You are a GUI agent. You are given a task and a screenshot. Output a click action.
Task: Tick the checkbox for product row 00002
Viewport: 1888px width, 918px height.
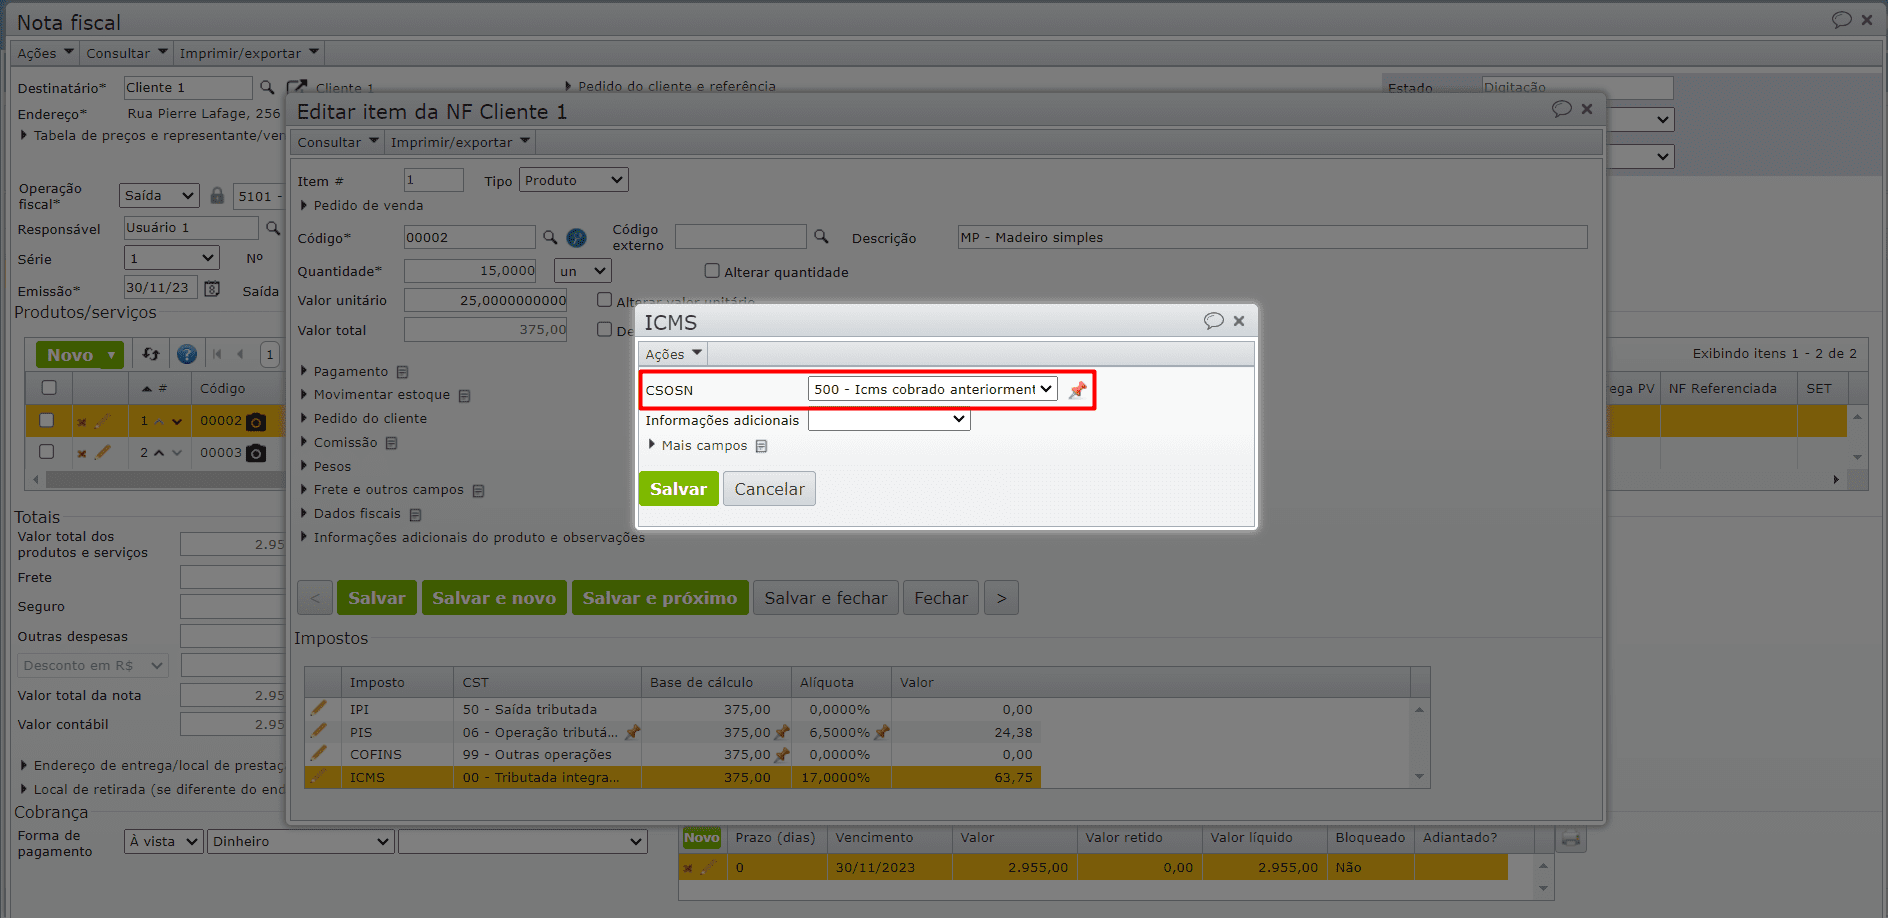click(46, 421)
